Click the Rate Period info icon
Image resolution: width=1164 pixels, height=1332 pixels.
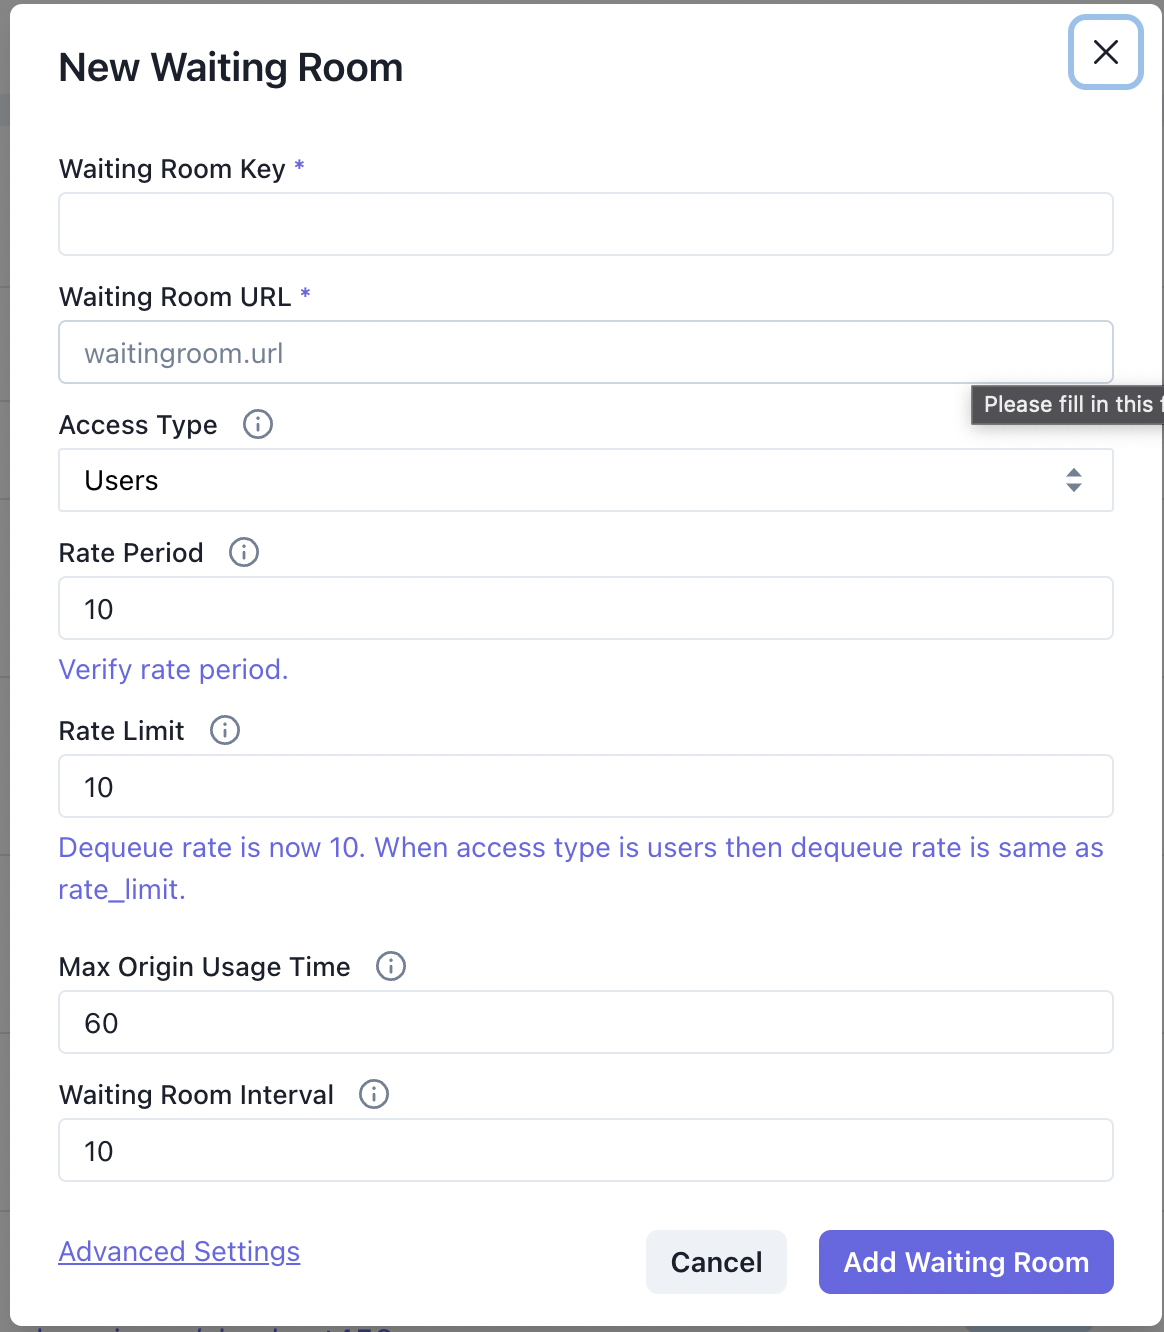[x=243, y=552]
